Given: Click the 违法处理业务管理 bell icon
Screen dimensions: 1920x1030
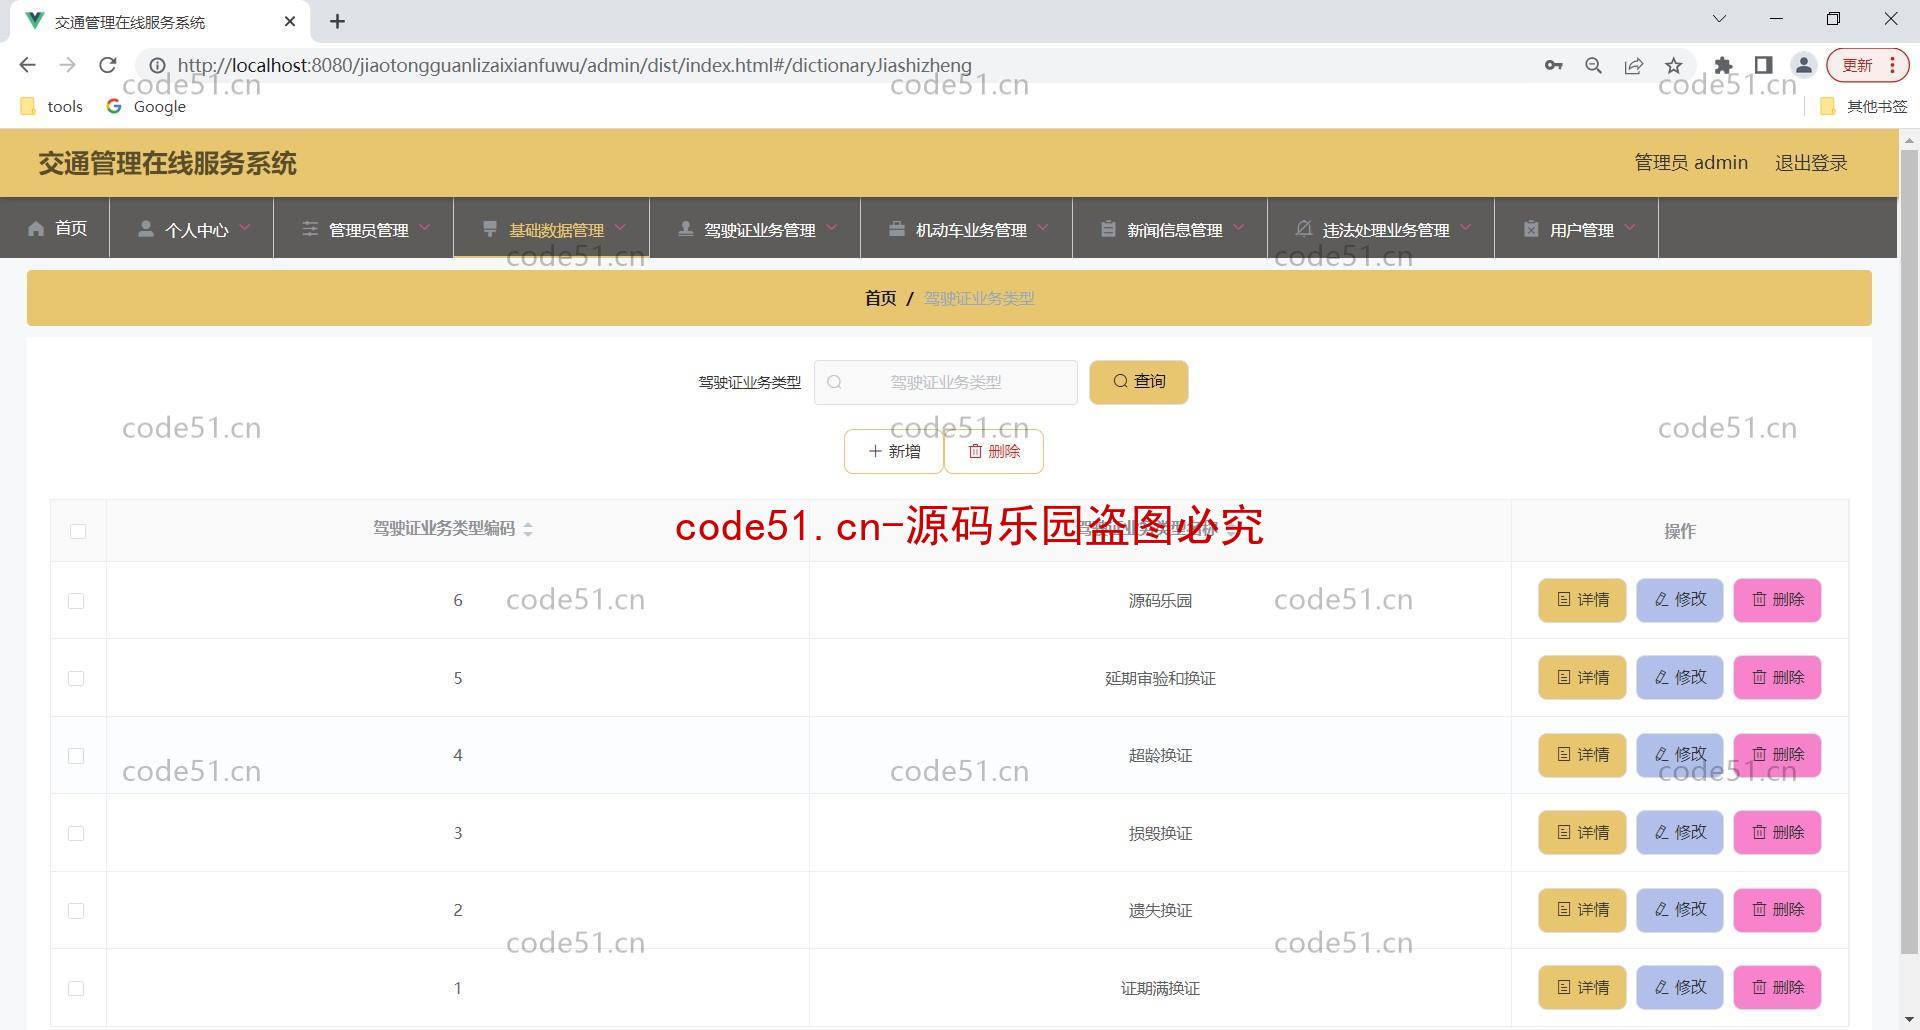Looking at the screenshot, I should click(1303, 229).
